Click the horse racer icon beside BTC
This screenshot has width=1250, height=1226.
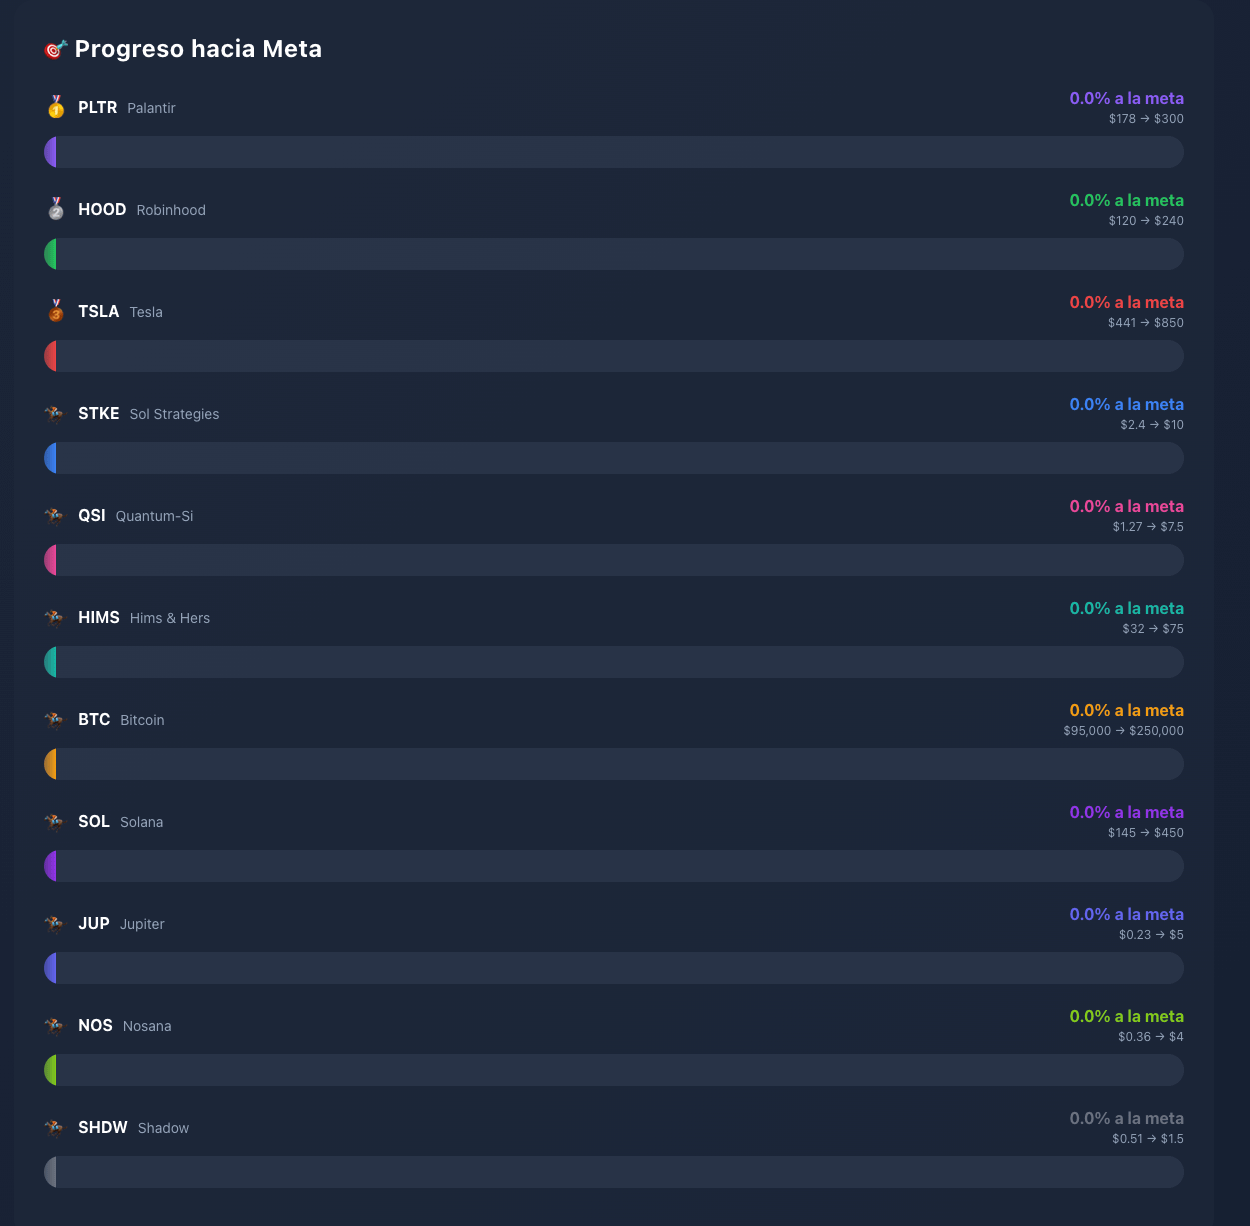[54, 720]
